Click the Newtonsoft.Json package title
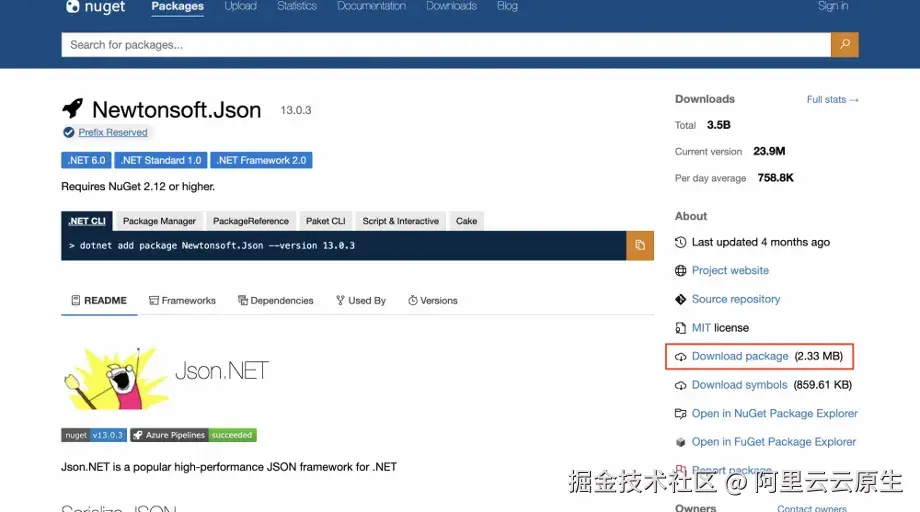 point(177,110)
